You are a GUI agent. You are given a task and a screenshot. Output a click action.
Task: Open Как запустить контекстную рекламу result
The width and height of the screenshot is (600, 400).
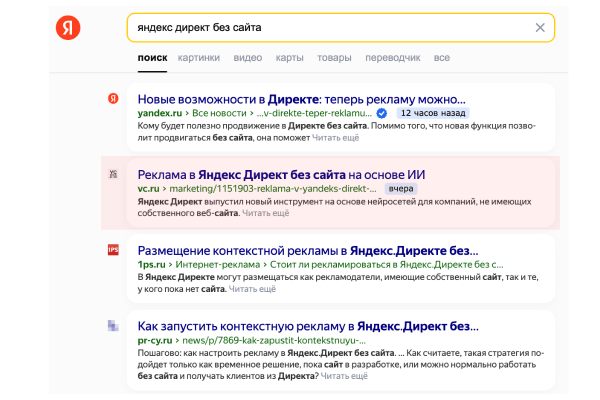pos(308,327)
